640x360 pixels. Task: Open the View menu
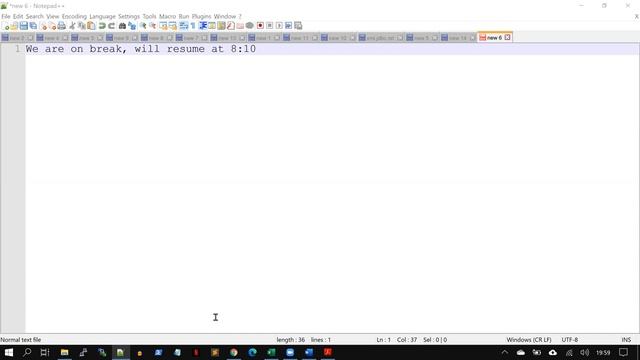(53, 16)
